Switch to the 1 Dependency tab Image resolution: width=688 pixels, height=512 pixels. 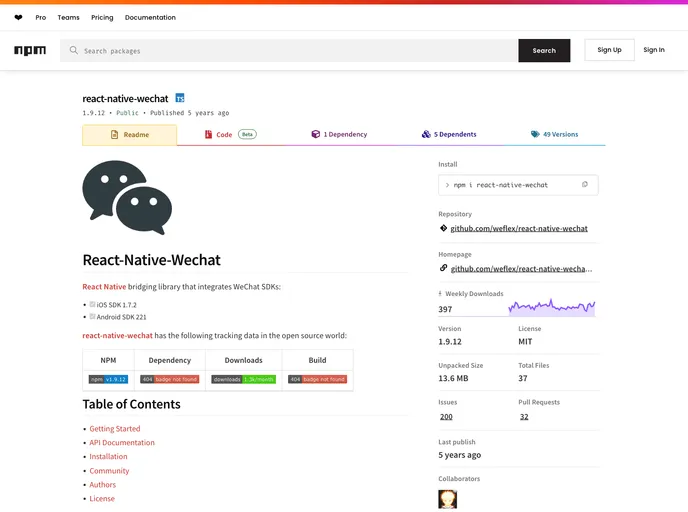tap(339, 134)
